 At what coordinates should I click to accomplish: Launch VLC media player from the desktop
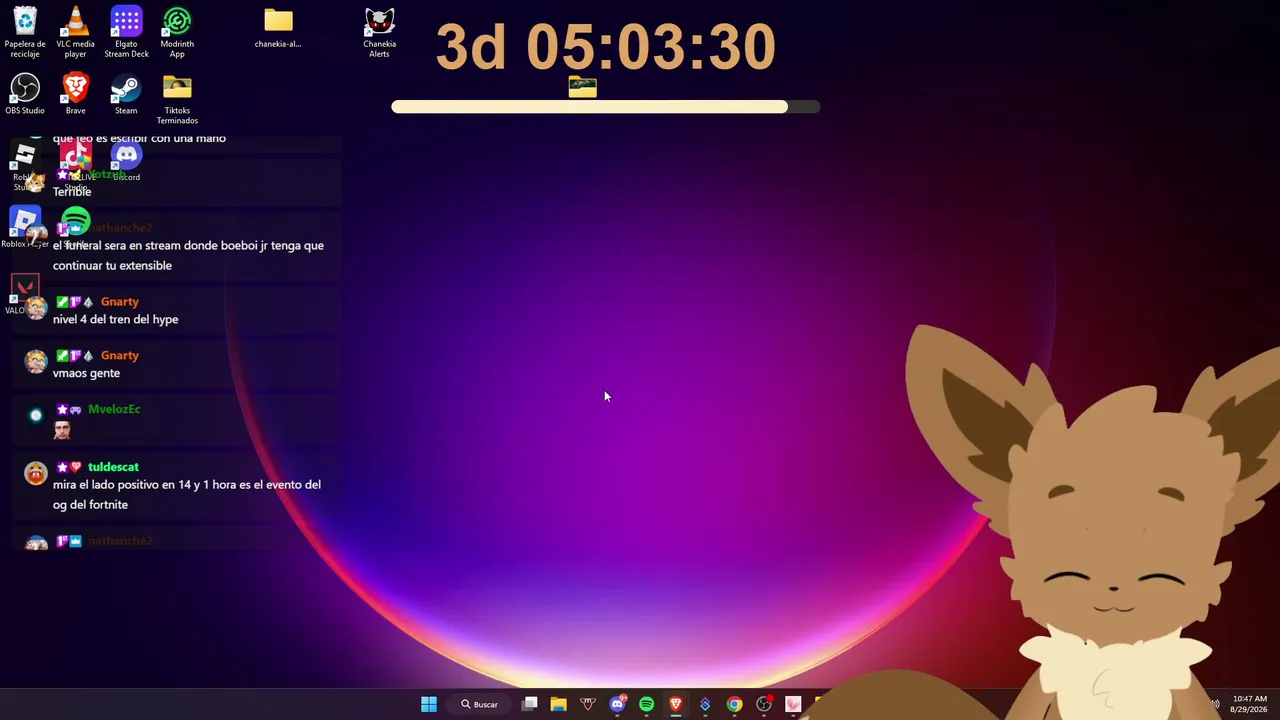75,31
